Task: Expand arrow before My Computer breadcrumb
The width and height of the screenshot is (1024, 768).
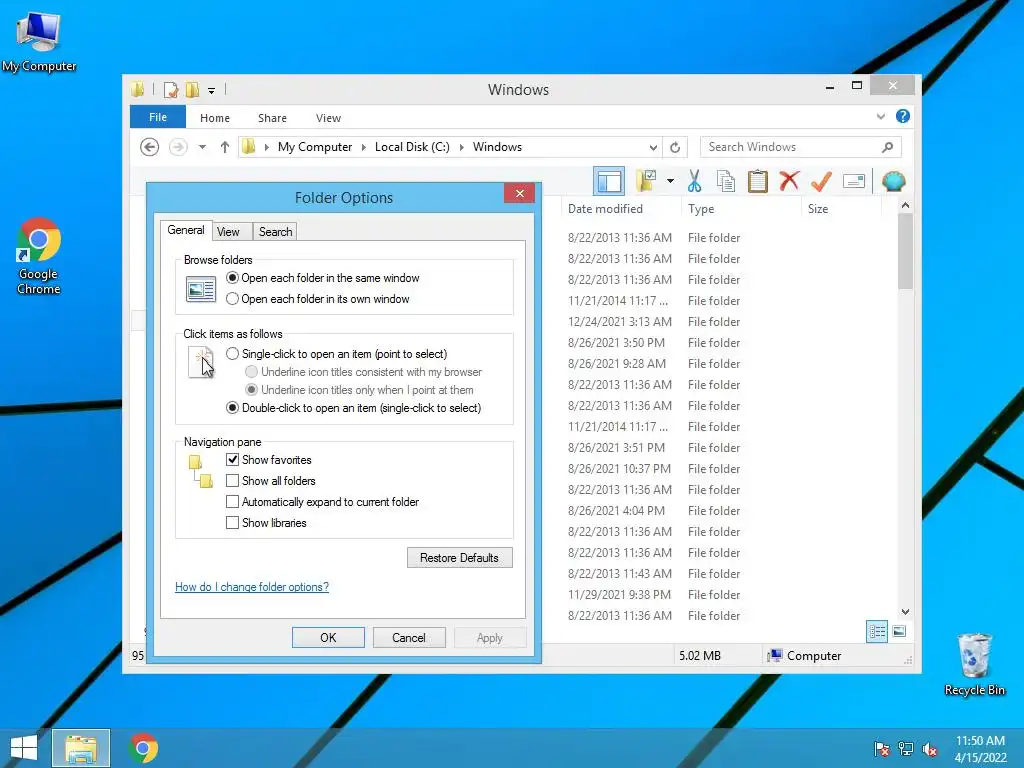Action: pos(266,147)
